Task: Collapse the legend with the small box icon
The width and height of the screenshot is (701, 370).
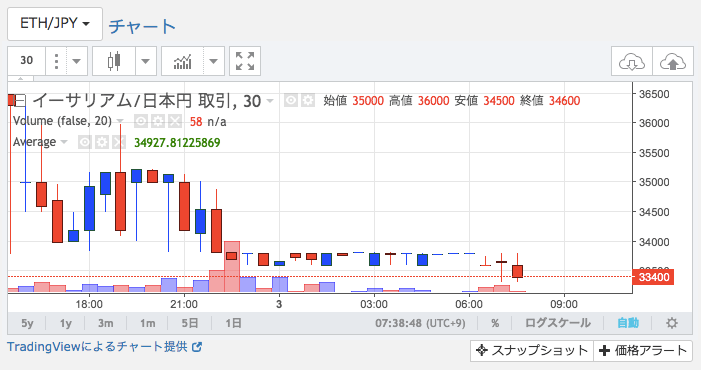Action: [21, 101]
